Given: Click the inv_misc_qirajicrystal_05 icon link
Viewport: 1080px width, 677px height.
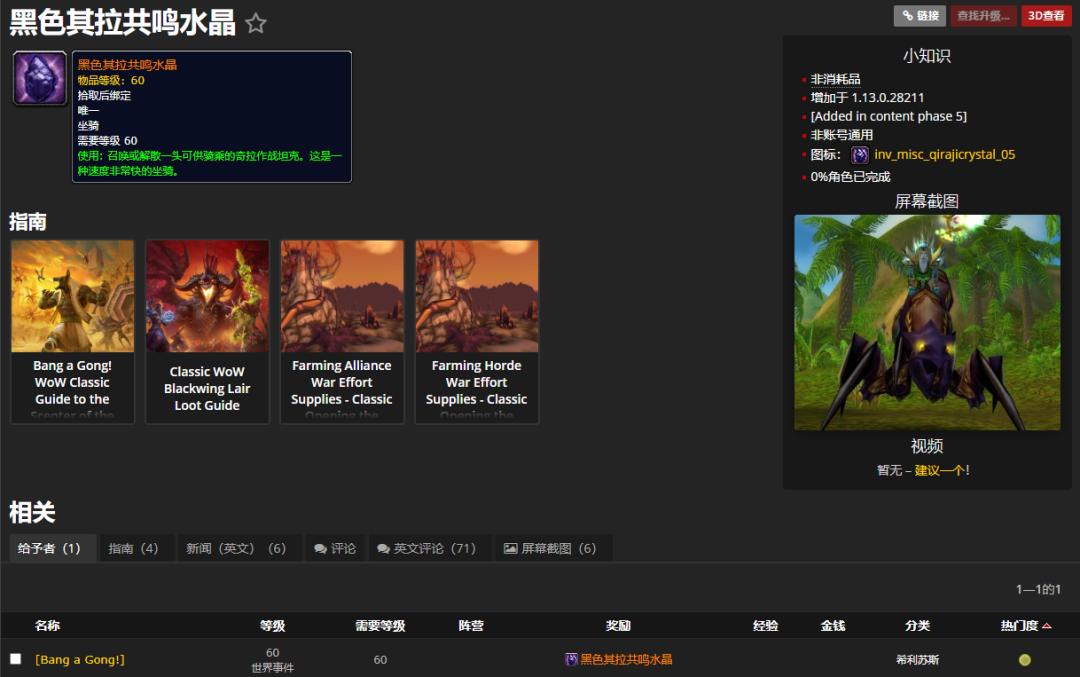Looking at the screenshot, I should (x=944, y=155).
